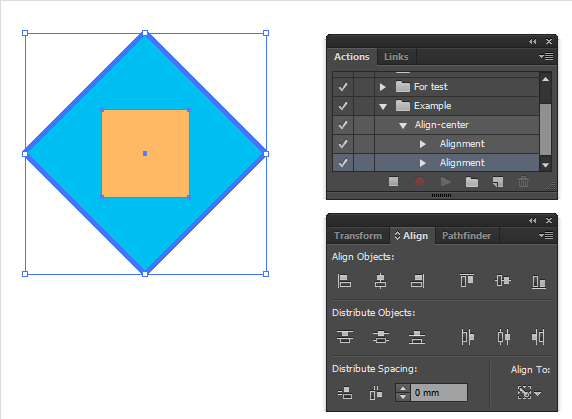Toggle dialog box for For test set
Image resolution: width=572 pixels, height=419 pixels.
pyautogui.click(x=364, y=87)
